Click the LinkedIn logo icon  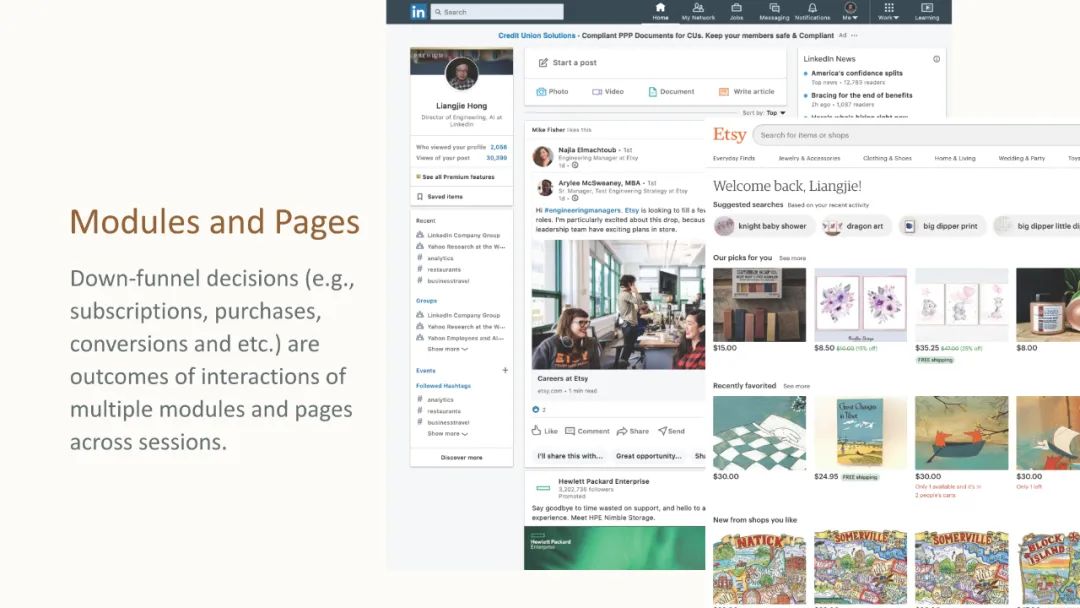pyautogui.click(x=418, y=12)
